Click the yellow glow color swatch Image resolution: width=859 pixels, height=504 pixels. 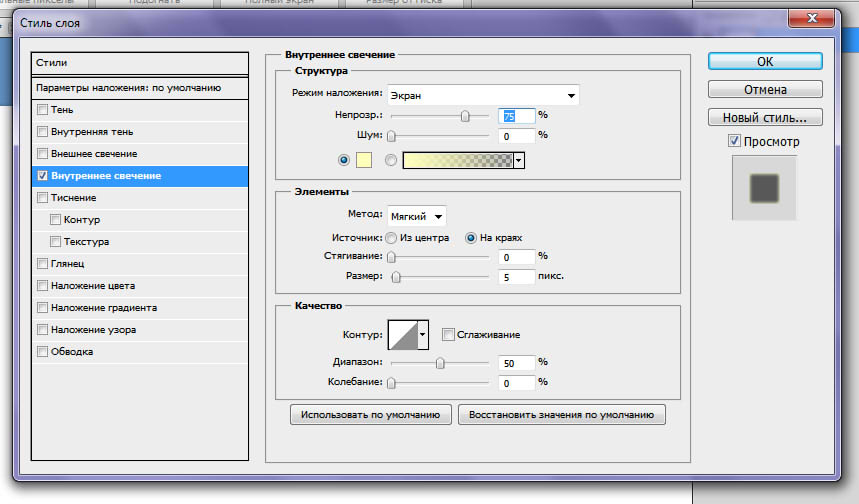(x=364, y=160)
